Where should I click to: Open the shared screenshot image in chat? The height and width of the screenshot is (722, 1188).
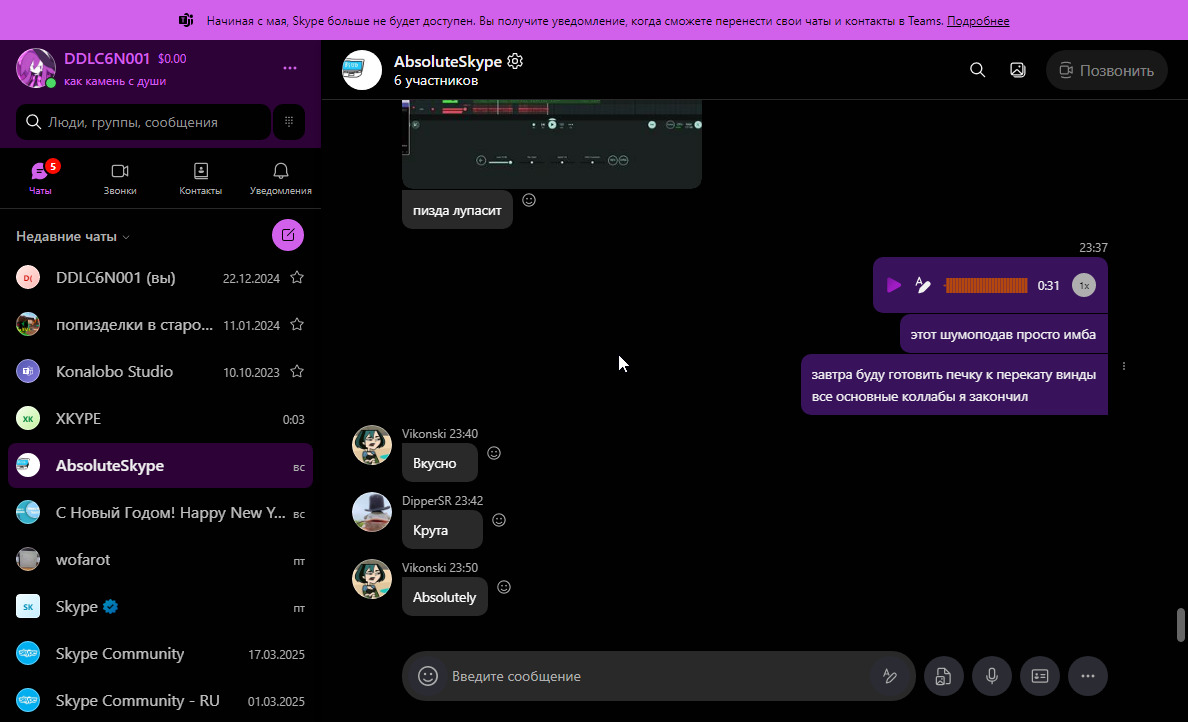(x=552, y=143)
